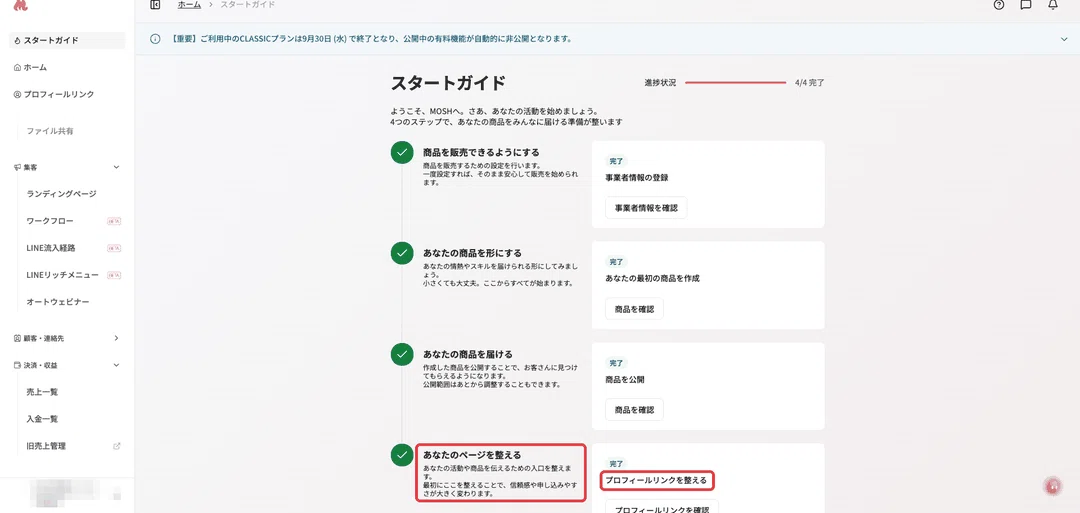The image size is (1080, 513).
Task: Expand the 顧客・連絡先 section chevron
Action: coord(116,338)
